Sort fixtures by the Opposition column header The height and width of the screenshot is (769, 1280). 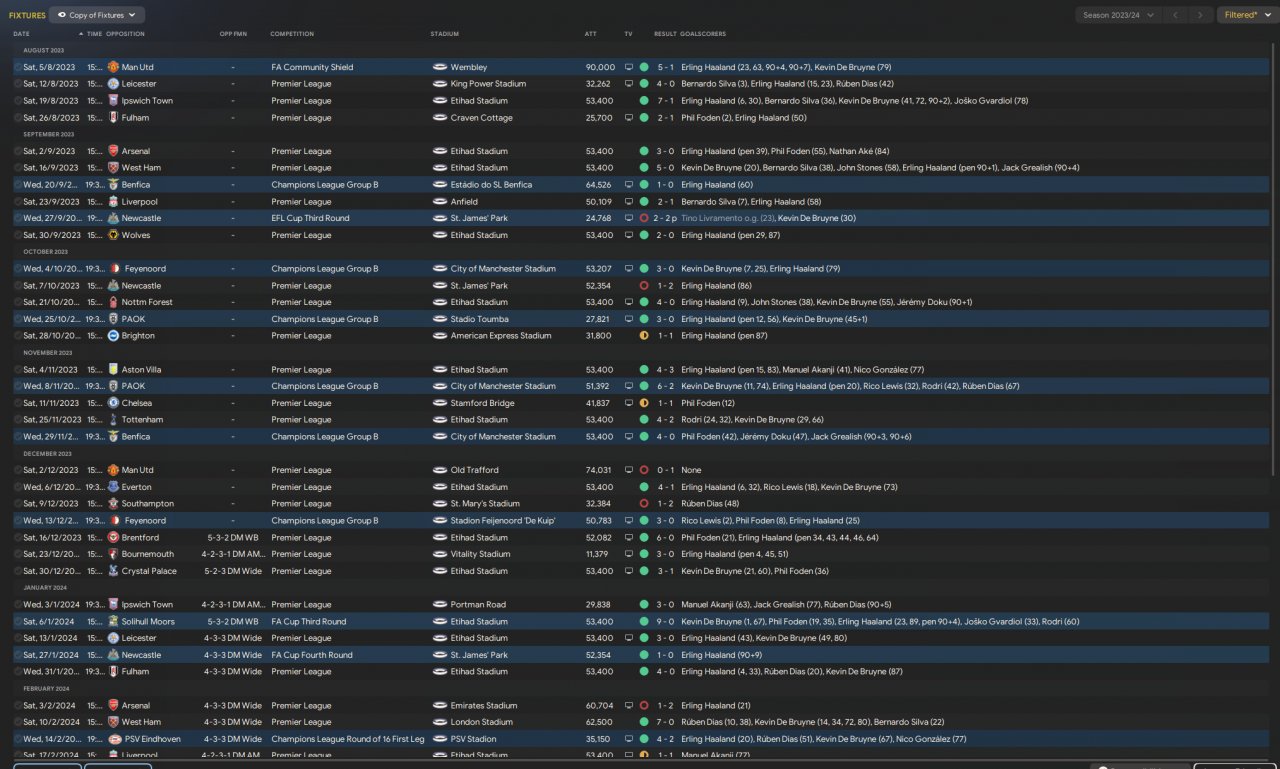(x=125, y=34)
